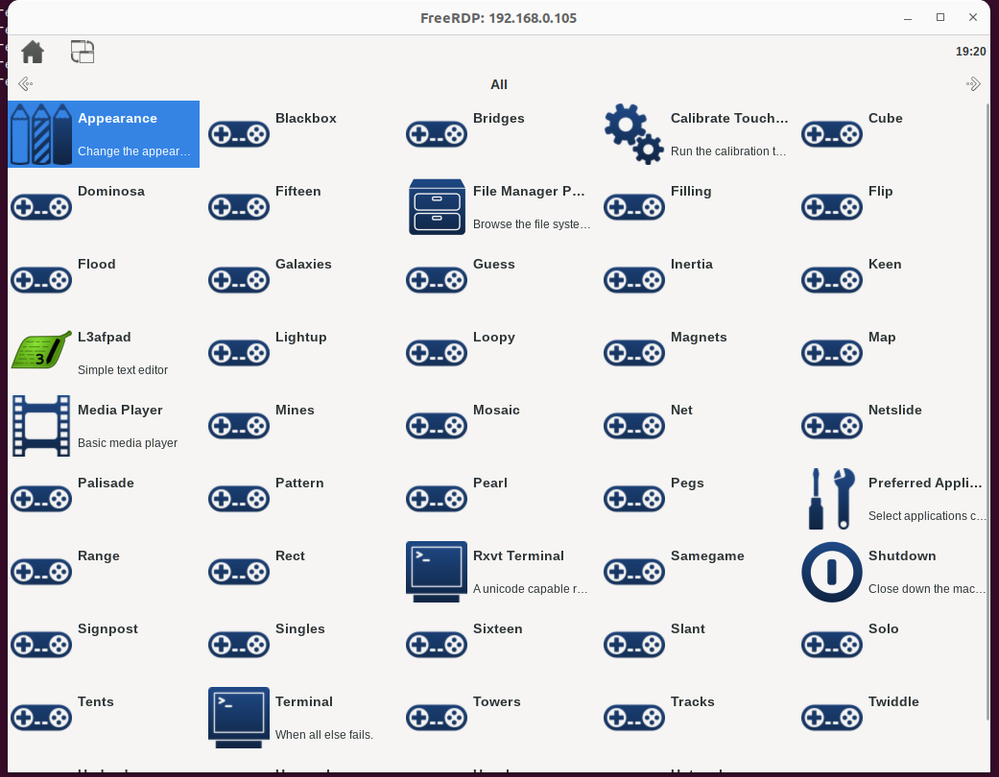Click 'Simple text editor' description
This screenshot has width=999, height=777.
tap(122, 370)
